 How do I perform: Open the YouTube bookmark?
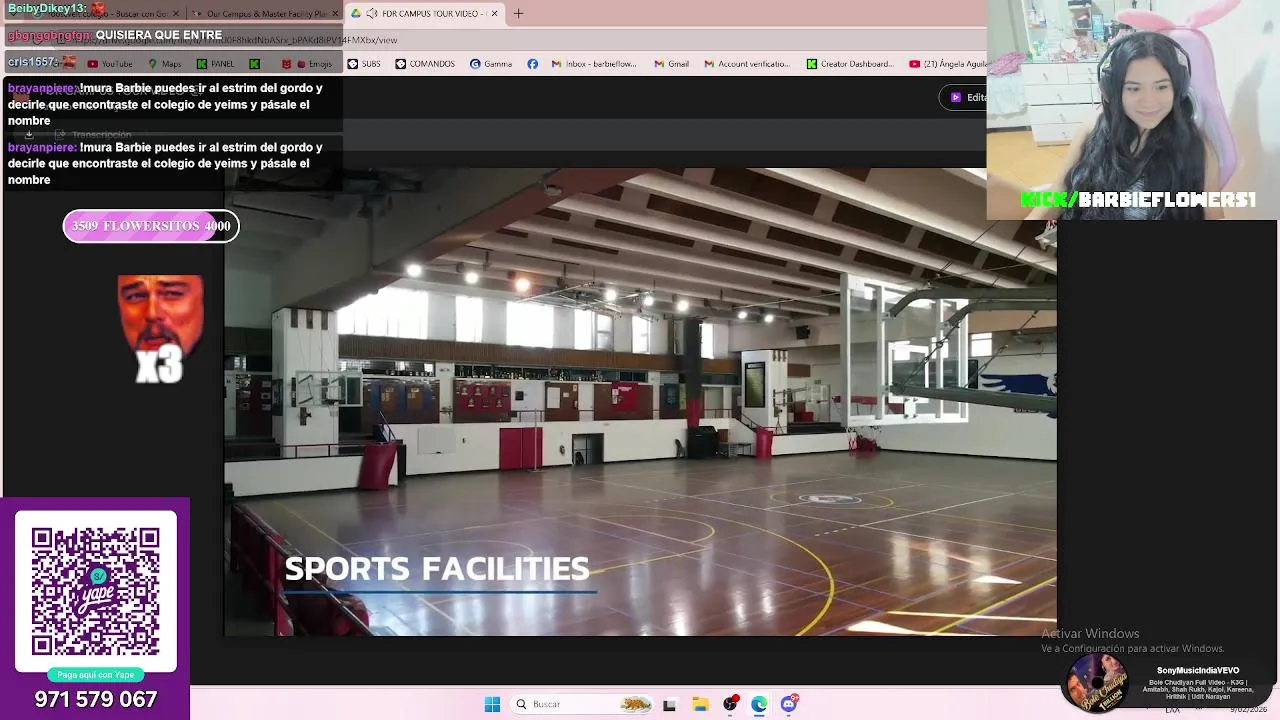[110, 64]
